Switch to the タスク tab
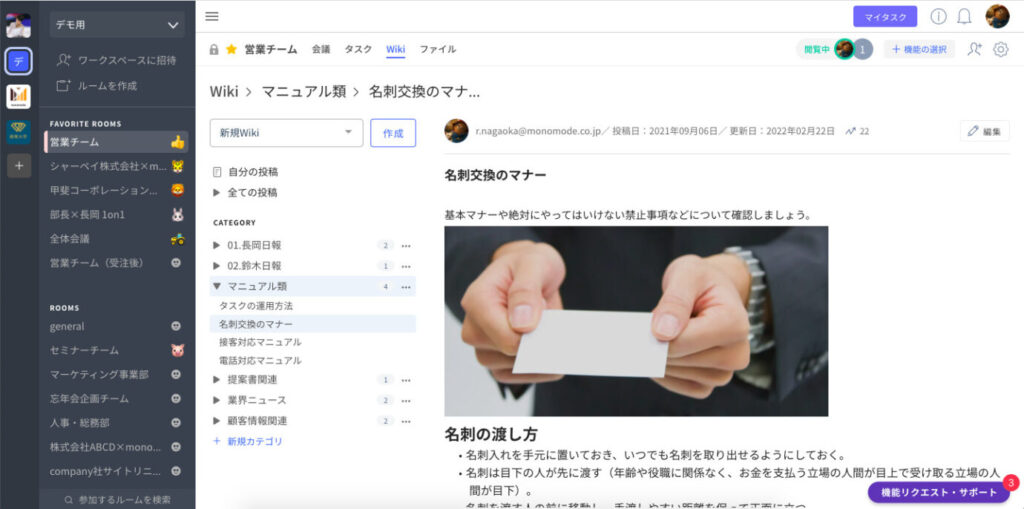1024x509 pixels. [358, 49]
